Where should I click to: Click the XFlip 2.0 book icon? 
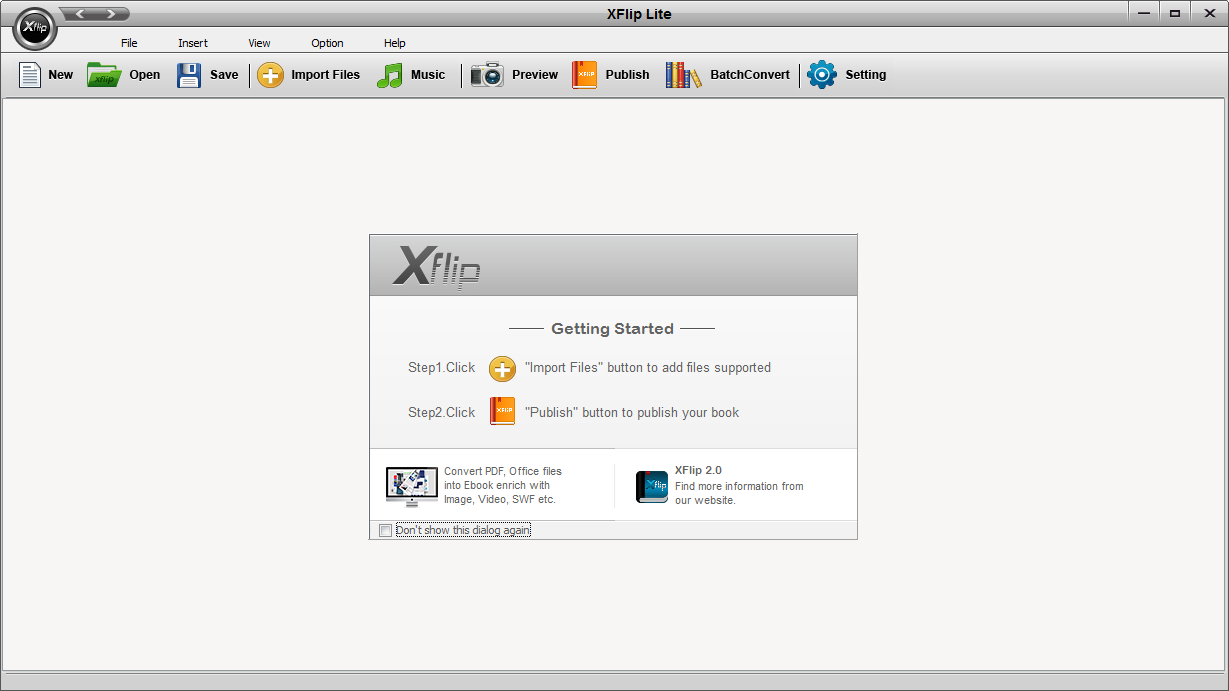tap(652, 487)
